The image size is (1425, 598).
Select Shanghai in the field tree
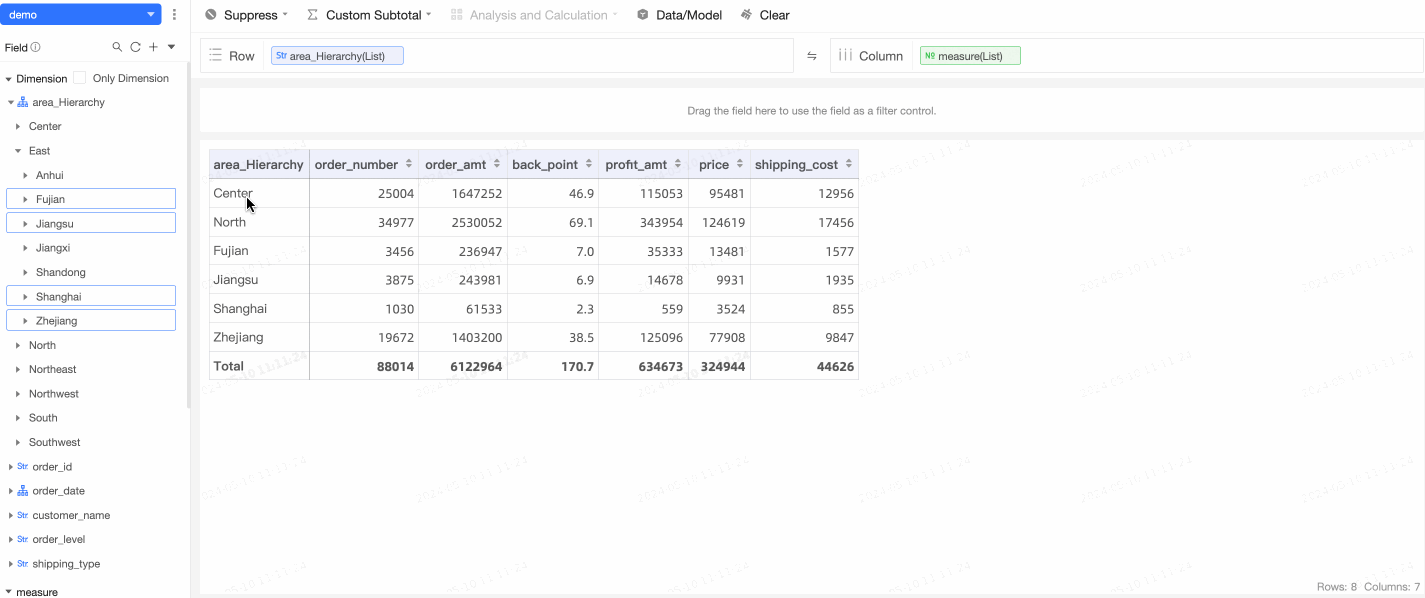coord(91,296)
